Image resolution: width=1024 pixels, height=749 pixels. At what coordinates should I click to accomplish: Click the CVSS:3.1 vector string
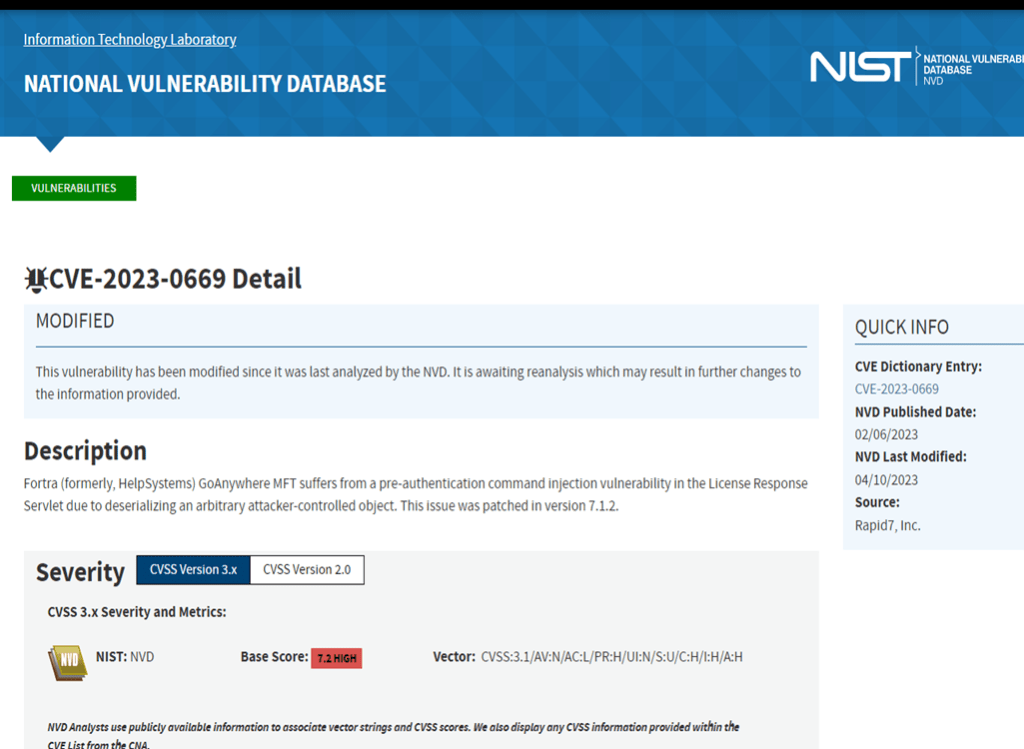click(x=612, y=657)
